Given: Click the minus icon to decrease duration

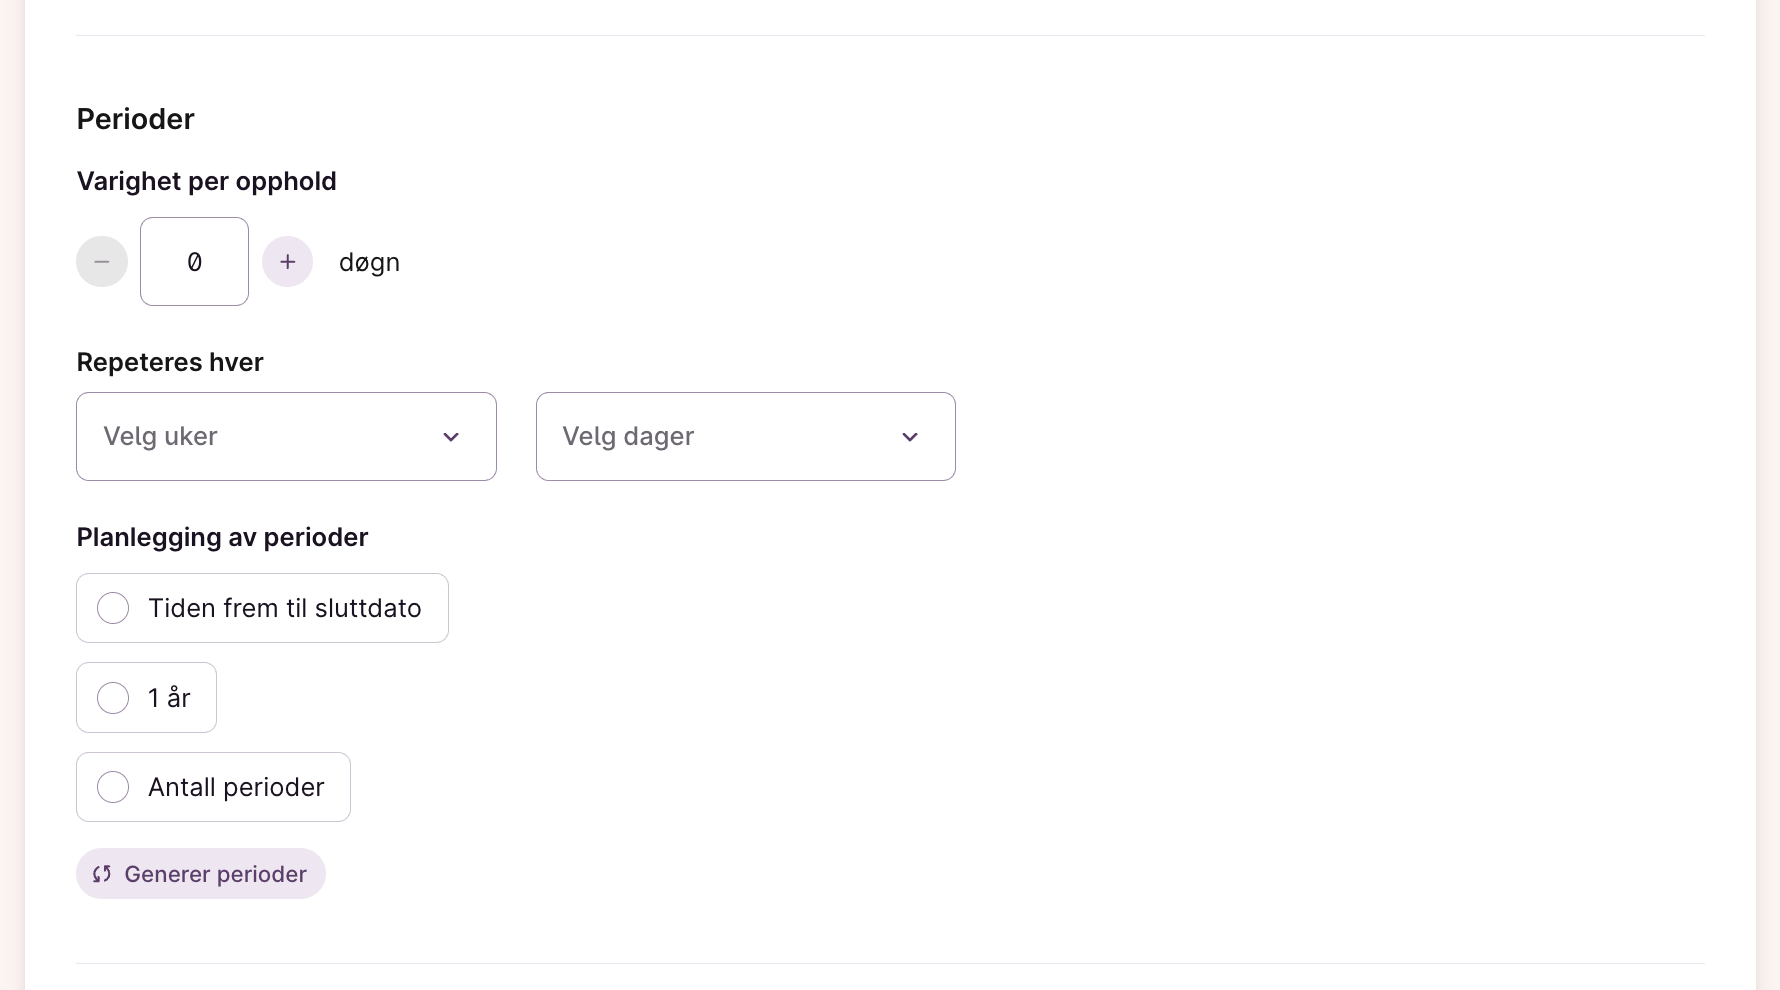Looking at the screenshot, I should (x=102, y=262).
